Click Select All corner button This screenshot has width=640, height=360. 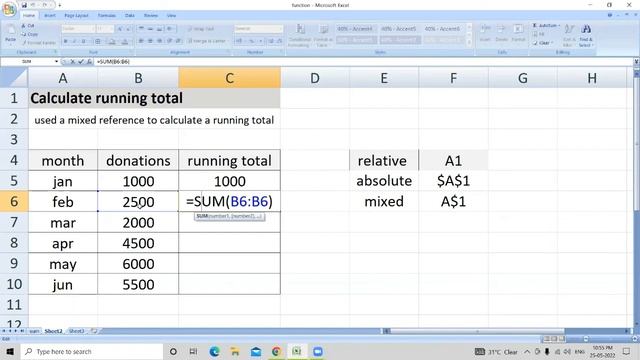pos(14,78)
